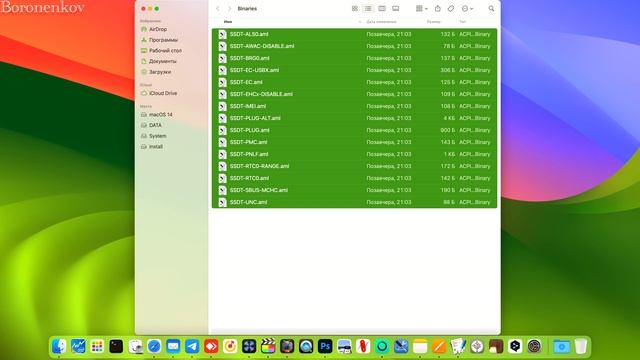
Task: Sort by date modified column header
Action: (381, 22)
